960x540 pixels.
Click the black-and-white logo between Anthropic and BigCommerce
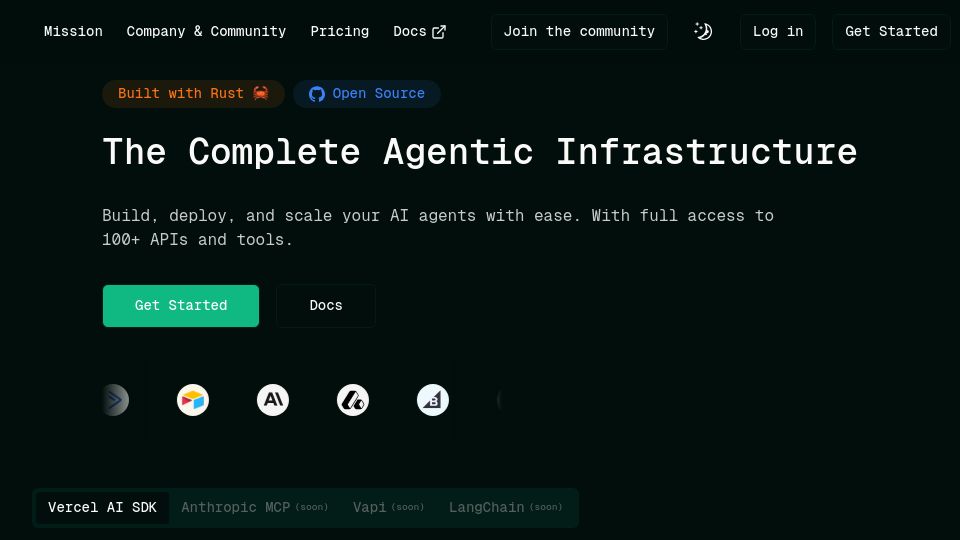353,400
